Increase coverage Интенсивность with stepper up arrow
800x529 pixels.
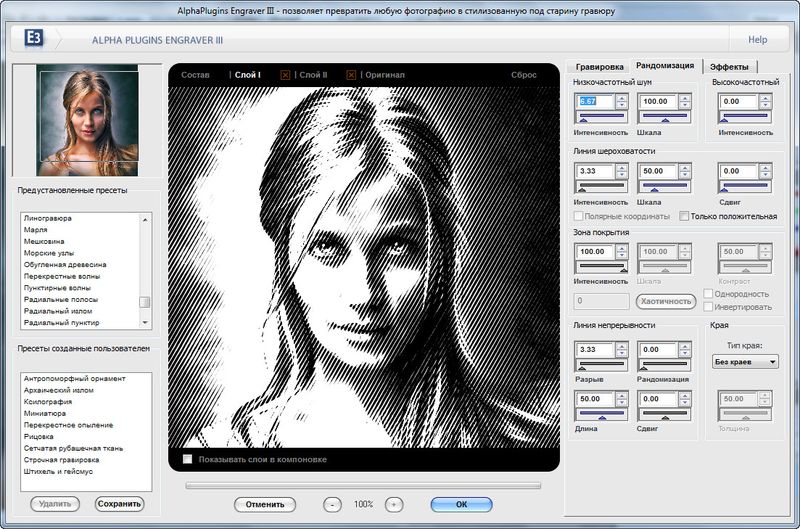pos(621,248)
